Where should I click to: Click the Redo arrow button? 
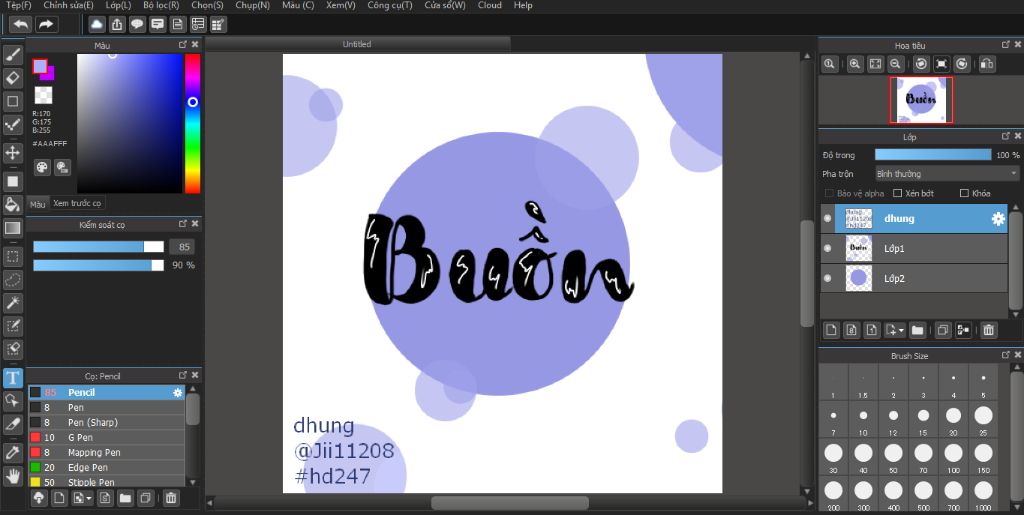pos(46,24)
